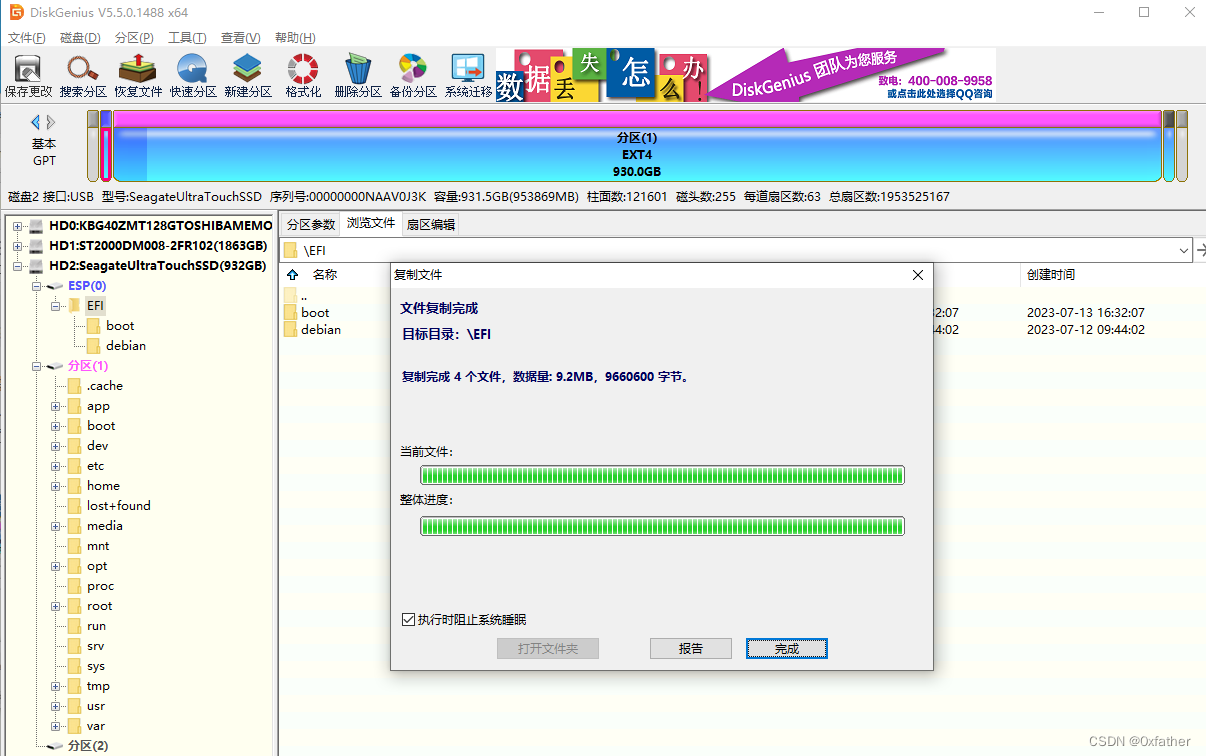
Task: Expand the home folder node
Action: point(57,486)
